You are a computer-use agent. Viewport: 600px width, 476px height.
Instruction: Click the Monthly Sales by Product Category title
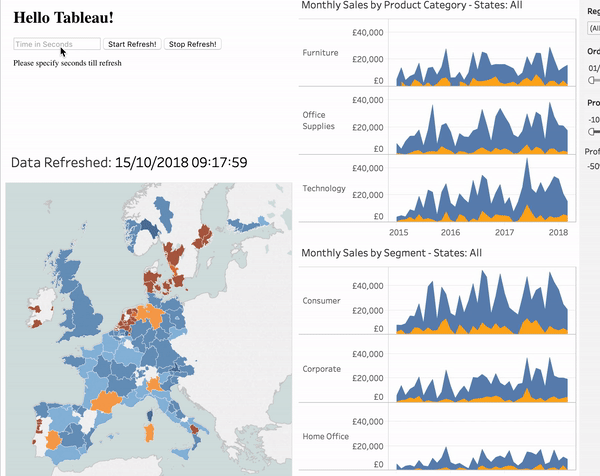click(412, 5)
